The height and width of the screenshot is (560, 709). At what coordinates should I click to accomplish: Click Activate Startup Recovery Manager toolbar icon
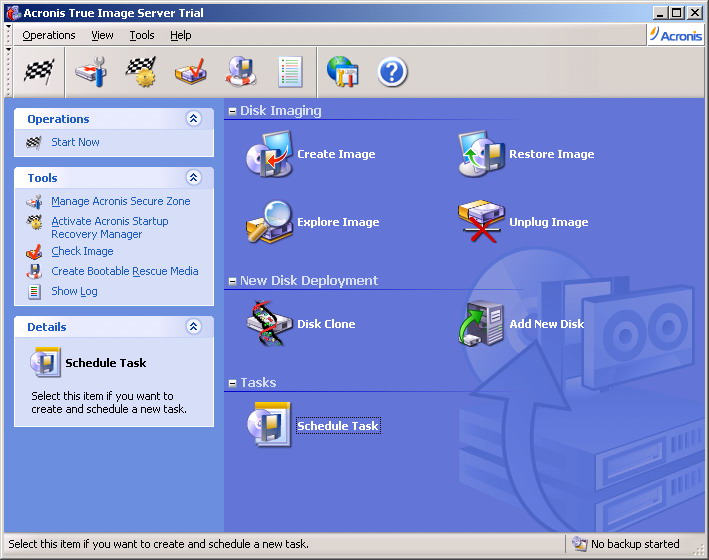click(141, 72)
